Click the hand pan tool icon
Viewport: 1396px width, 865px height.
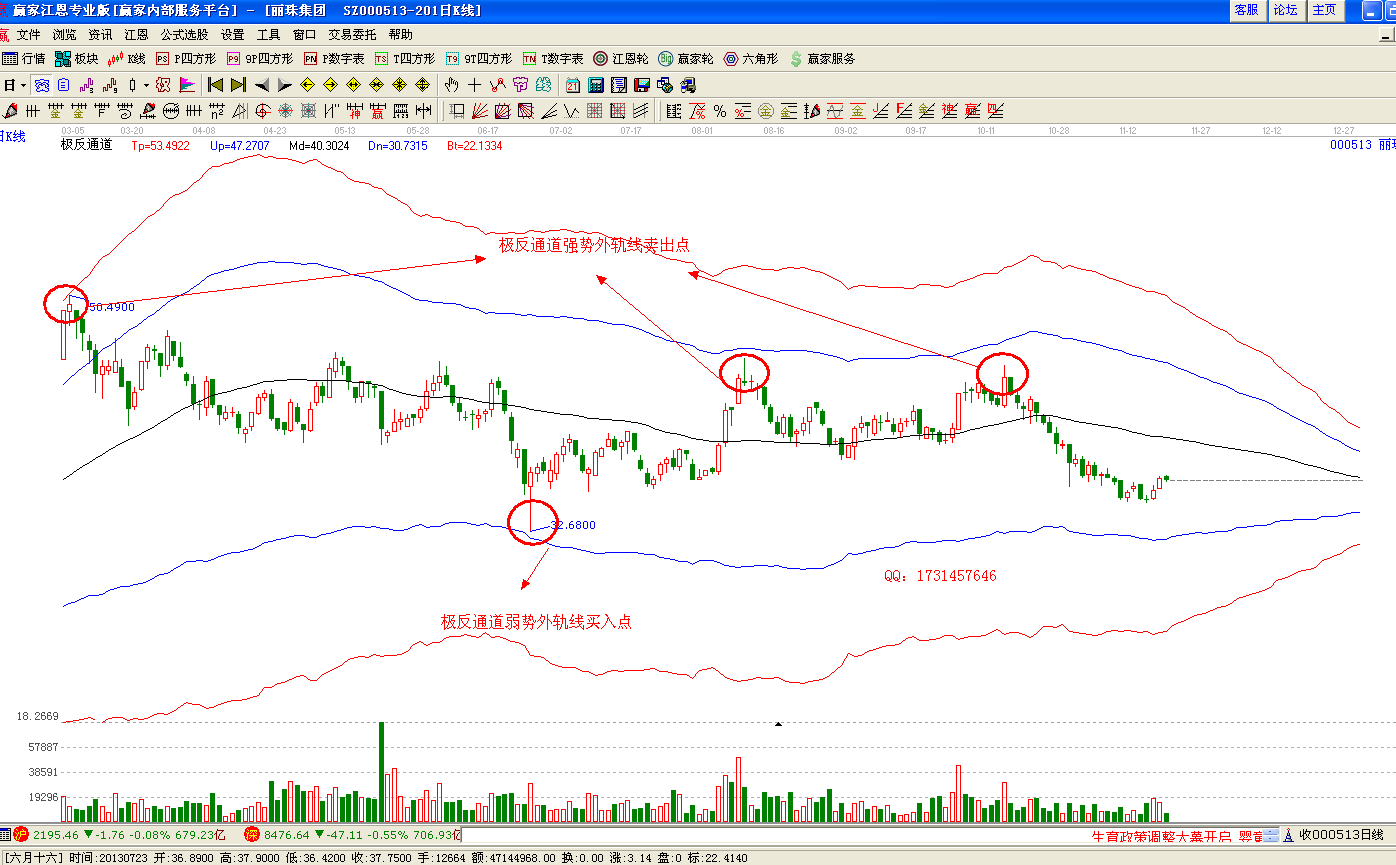(x=452, y=85)
